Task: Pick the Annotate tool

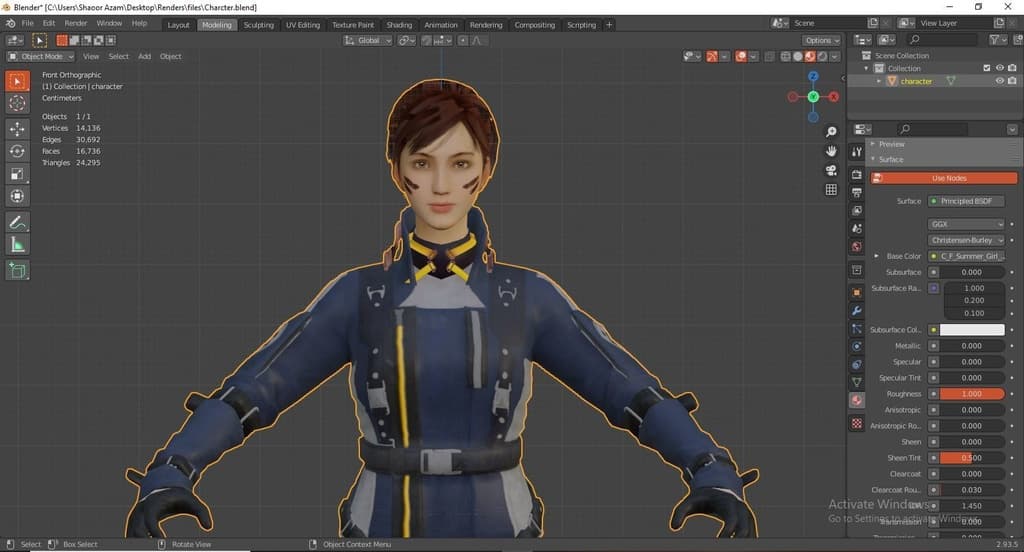Action: point(17,222)
